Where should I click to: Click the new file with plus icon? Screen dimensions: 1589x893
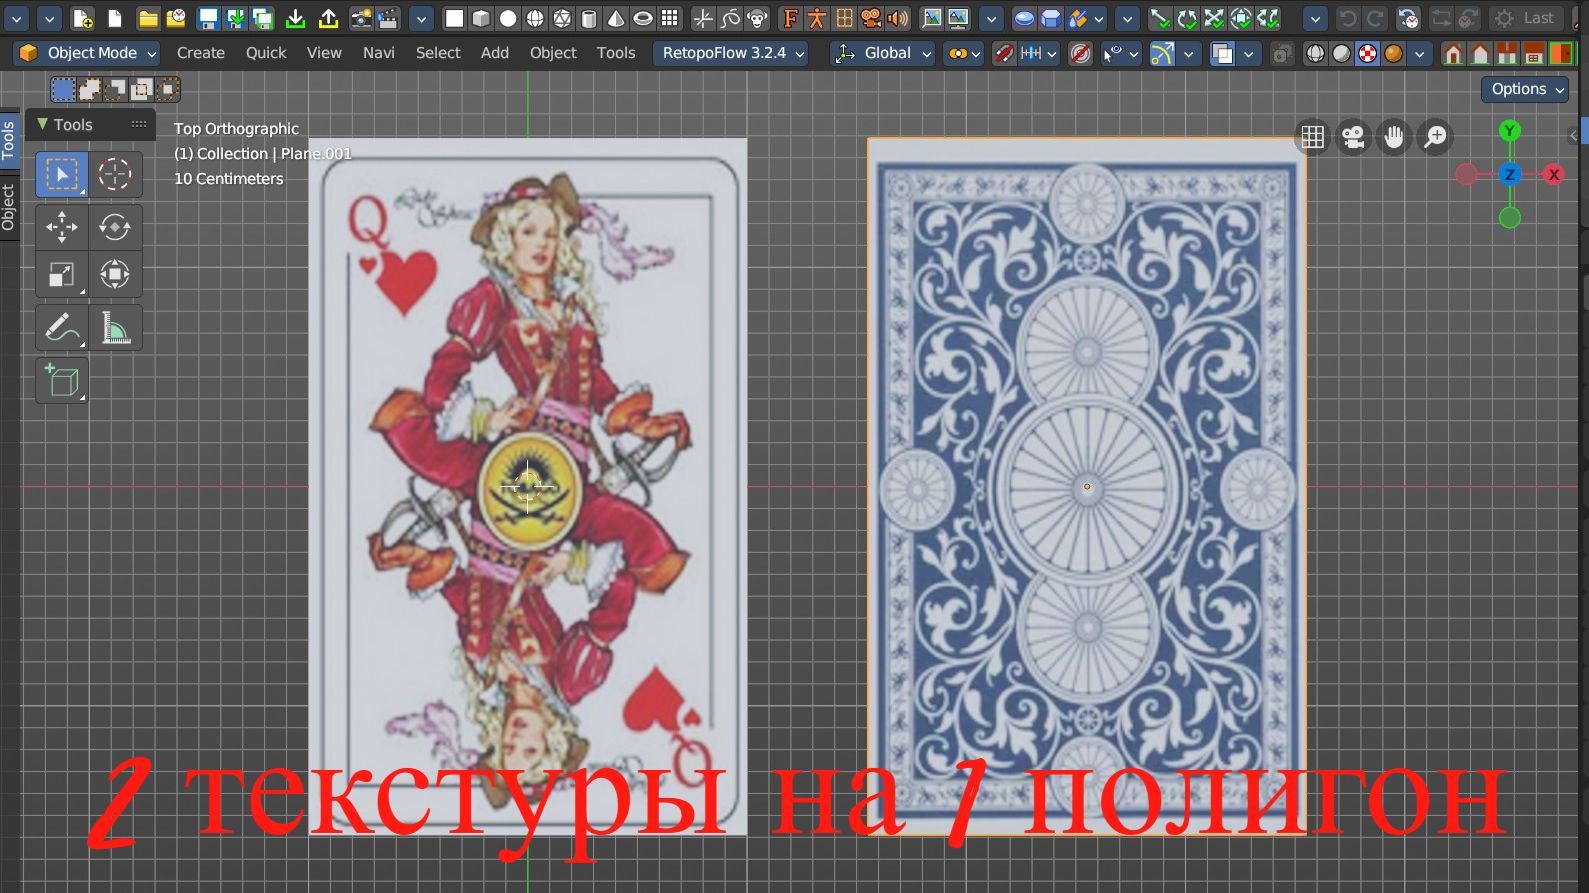[83, 18]
